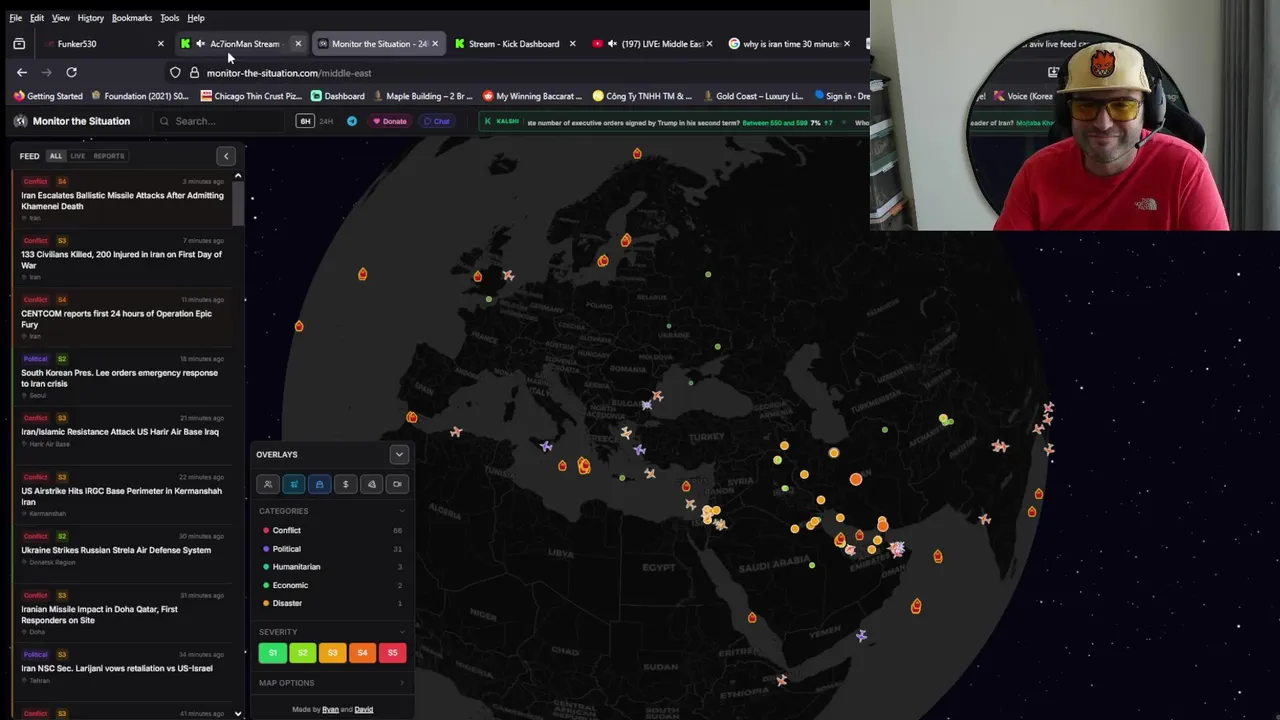This screenshot has height=720, width=1280.
Task: Toggle the Humanitarian category filter
Action: click(331, 567)
